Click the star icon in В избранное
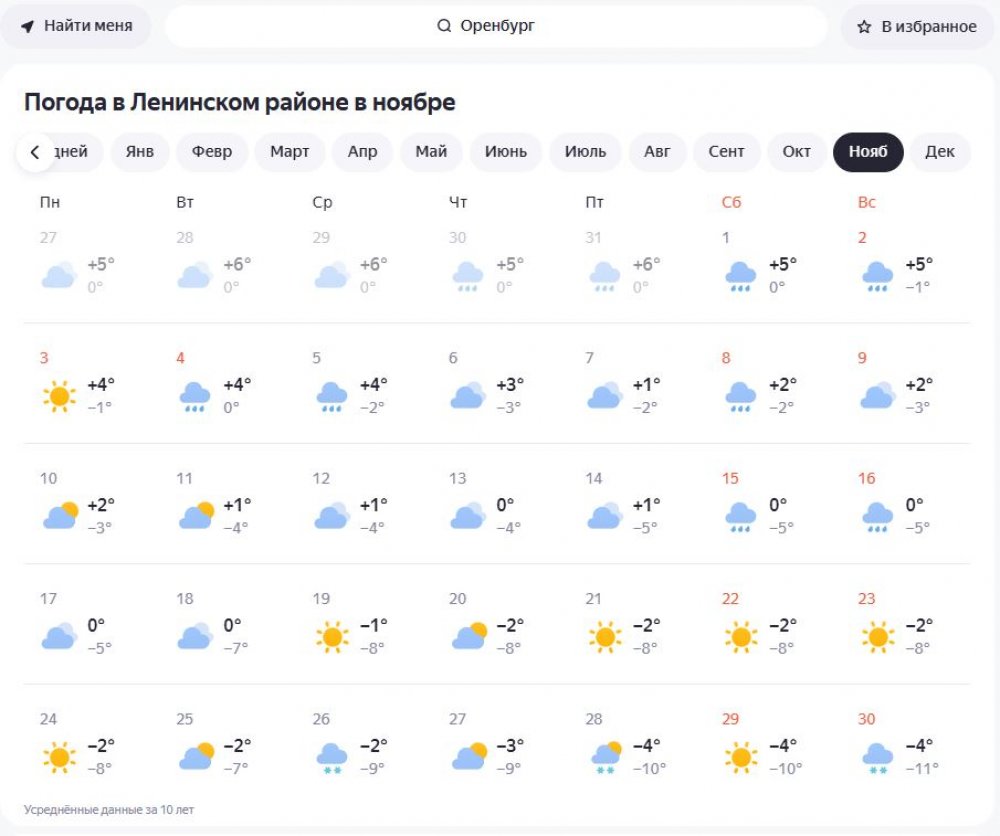 pos(864,27)
